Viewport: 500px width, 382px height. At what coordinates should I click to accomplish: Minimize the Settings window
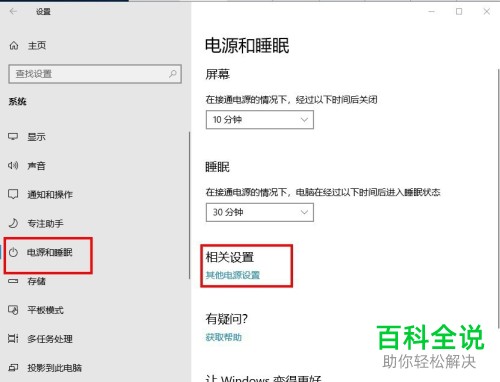[x=432, y=12]
